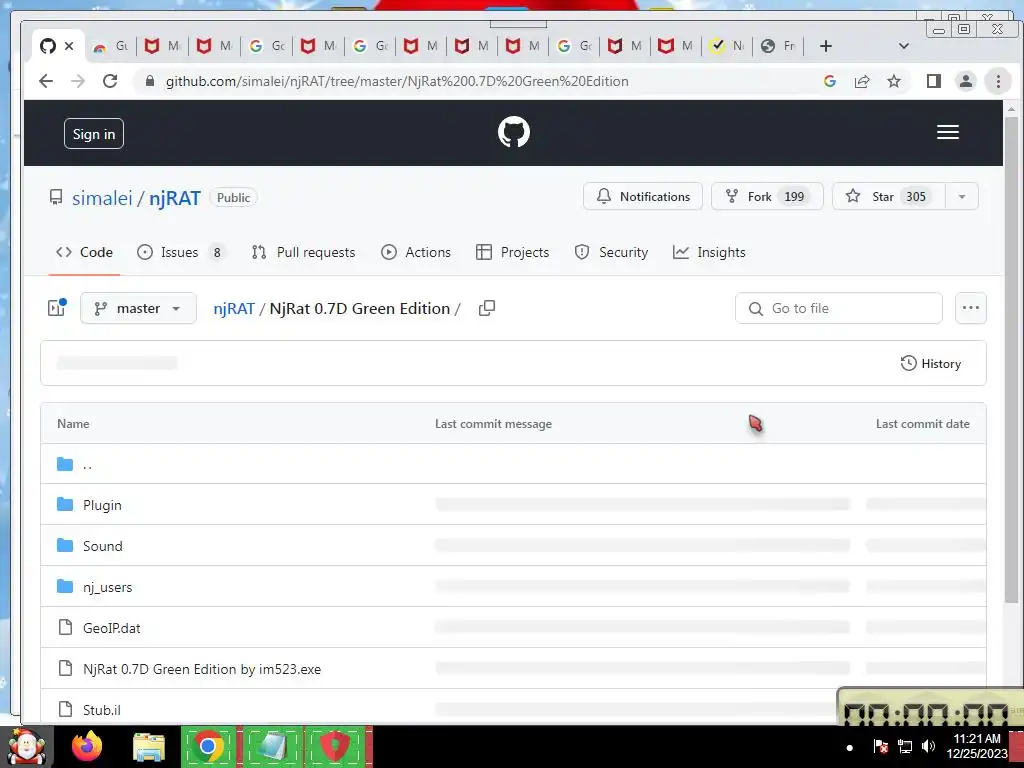The width and height of the screenshot is (1024, 768).
Task: Copy the path with the copy icon
Action: (487, 308)
